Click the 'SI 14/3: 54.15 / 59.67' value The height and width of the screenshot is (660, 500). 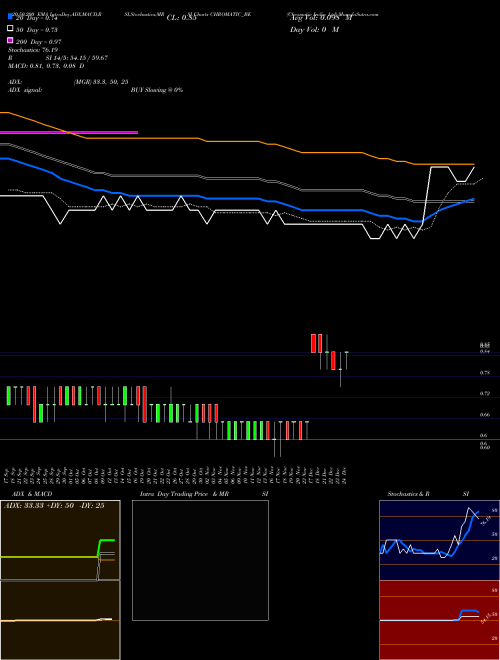[77, 58]
